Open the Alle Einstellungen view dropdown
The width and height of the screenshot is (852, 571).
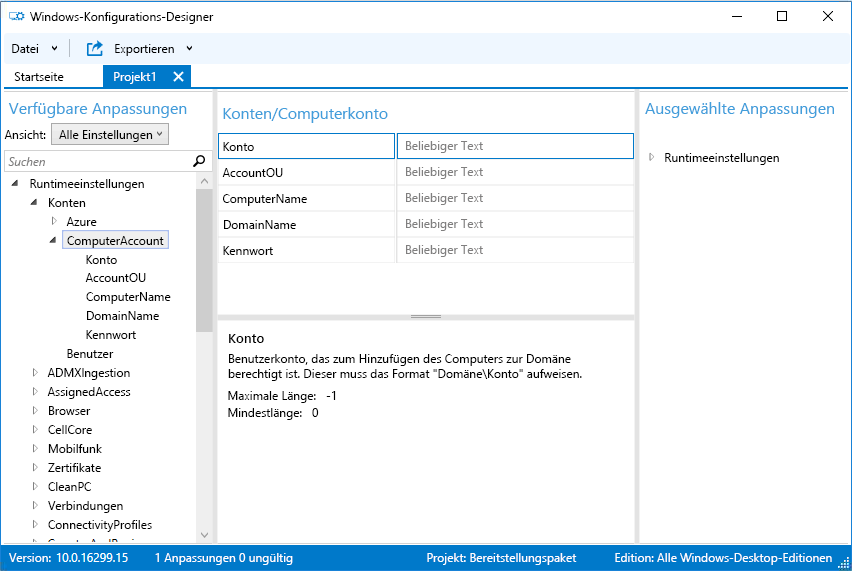point(110,134)
